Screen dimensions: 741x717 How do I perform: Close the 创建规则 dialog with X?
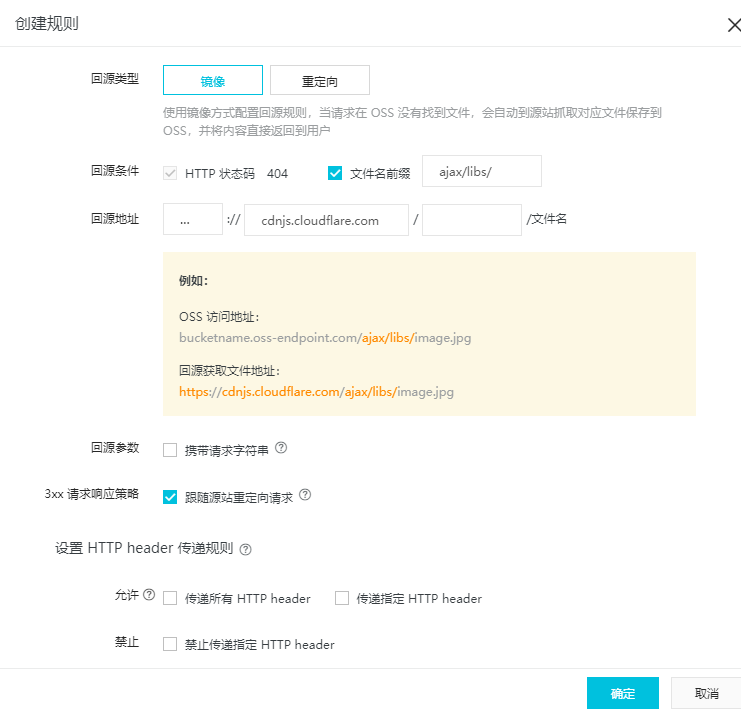point(734,25)
